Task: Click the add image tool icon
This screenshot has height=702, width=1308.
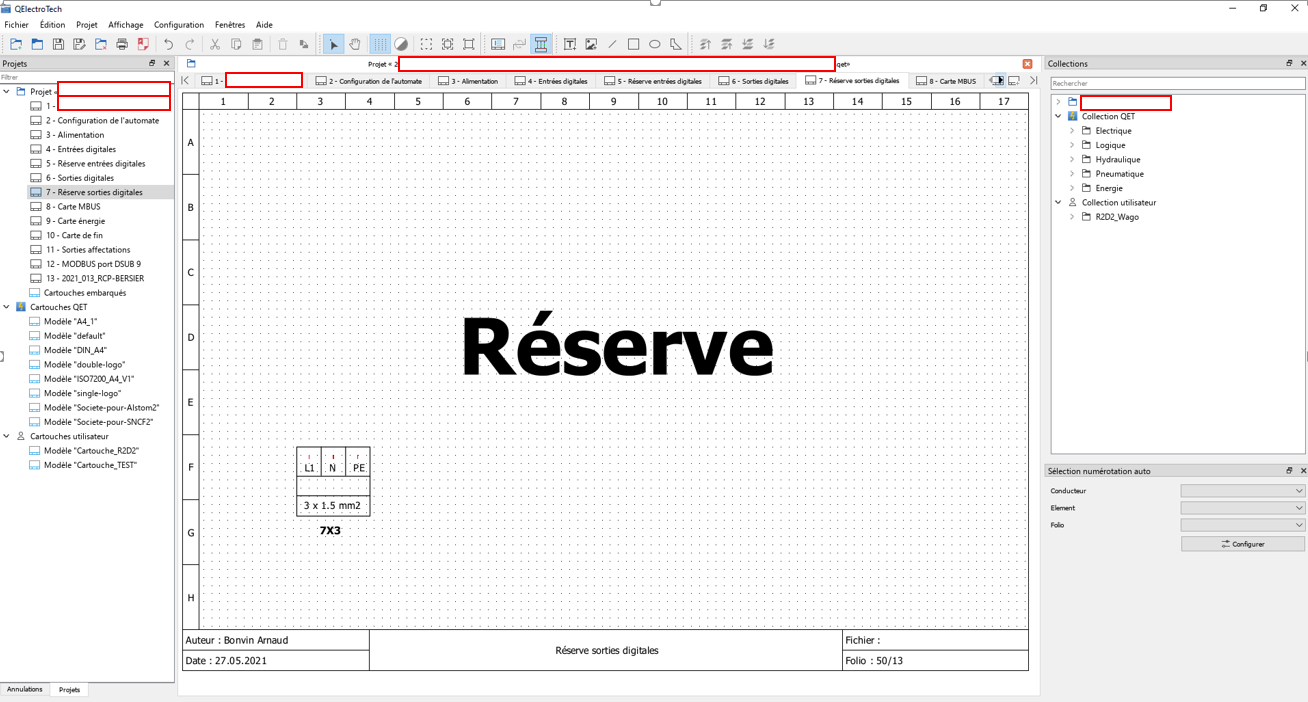Action: point(591,44)
